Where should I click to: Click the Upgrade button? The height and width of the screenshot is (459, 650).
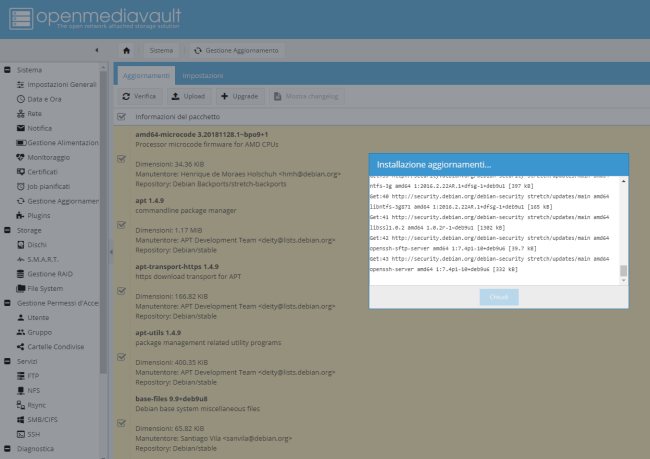tap(240, 96)
